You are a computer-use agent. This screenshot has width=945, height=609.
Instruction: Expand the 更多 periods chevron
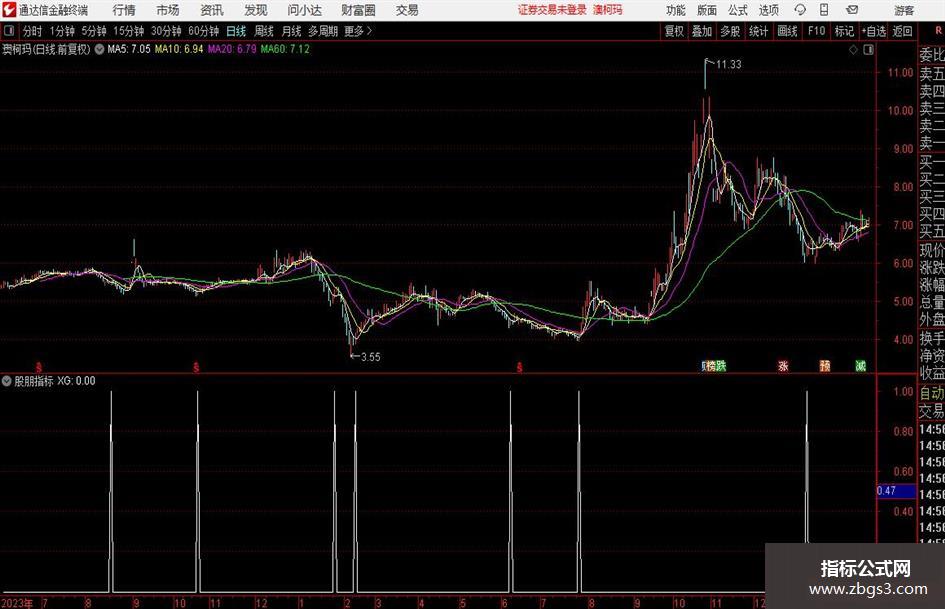pyautogui.click(x=359, y=31)
